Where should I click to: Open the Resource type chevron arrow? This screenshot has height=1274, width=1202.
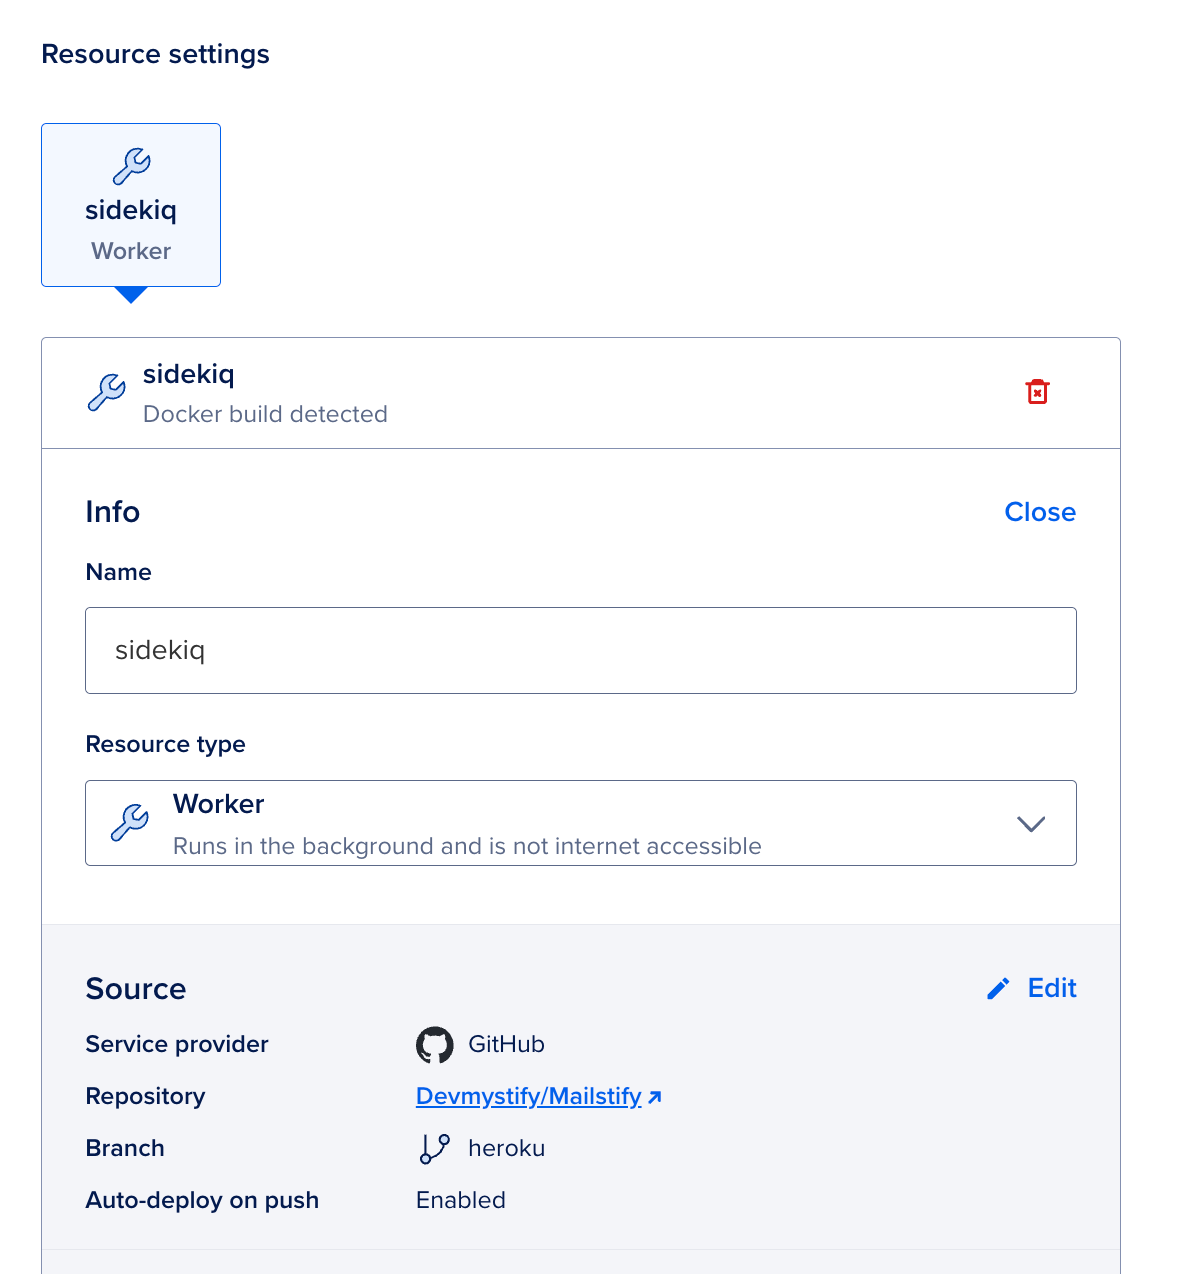click(1031, 823)
